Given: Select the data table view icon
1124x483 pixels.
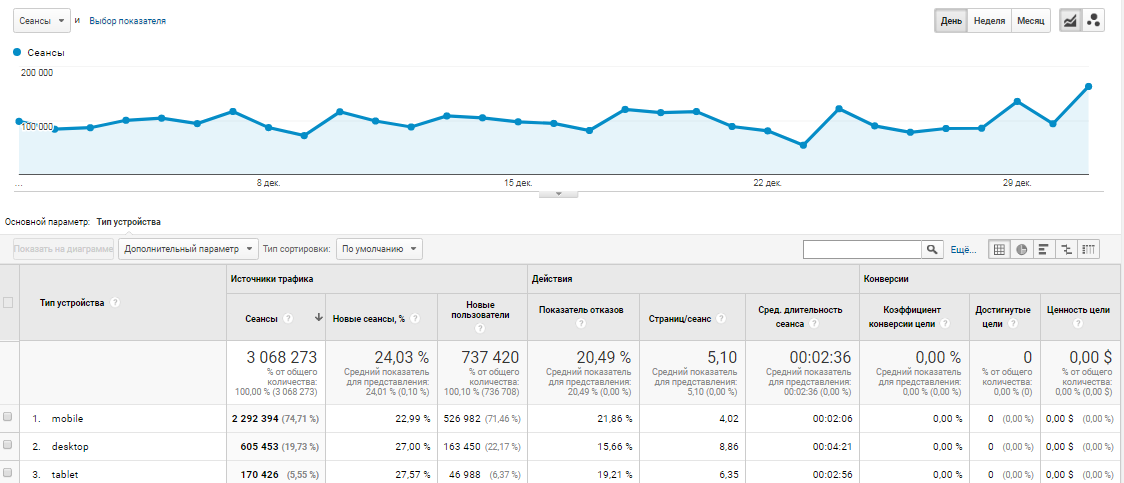Looking at the screenshot, I should (x=998, y=249).
